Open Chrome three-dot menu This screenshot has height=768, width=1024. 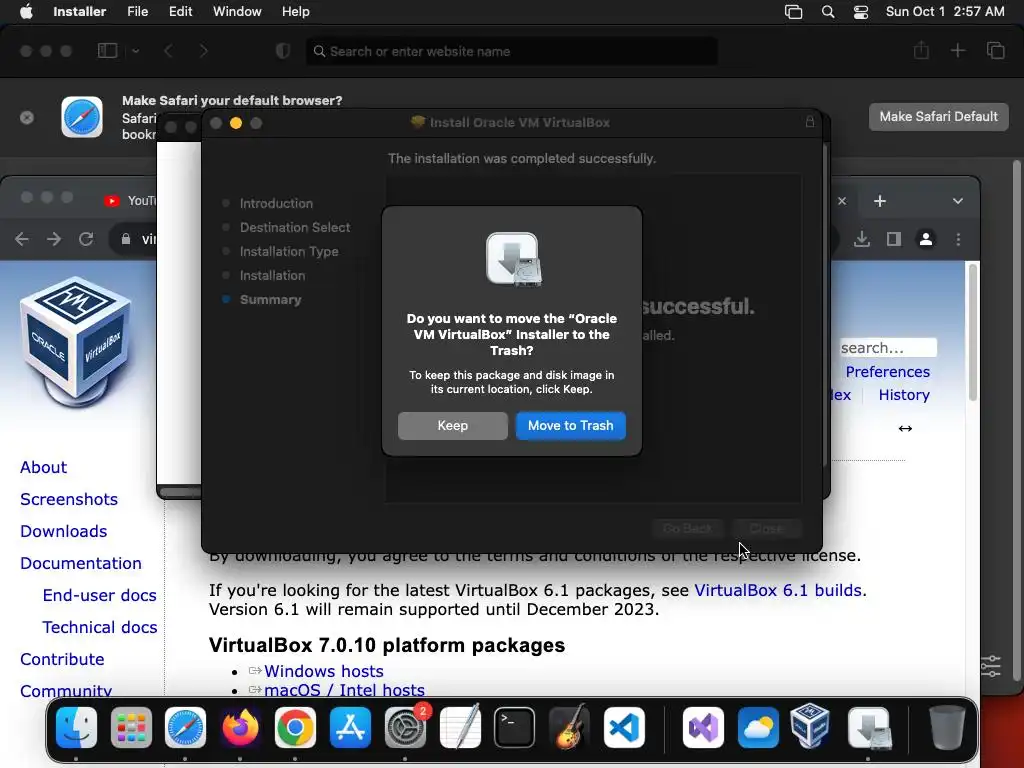[958, 239]
